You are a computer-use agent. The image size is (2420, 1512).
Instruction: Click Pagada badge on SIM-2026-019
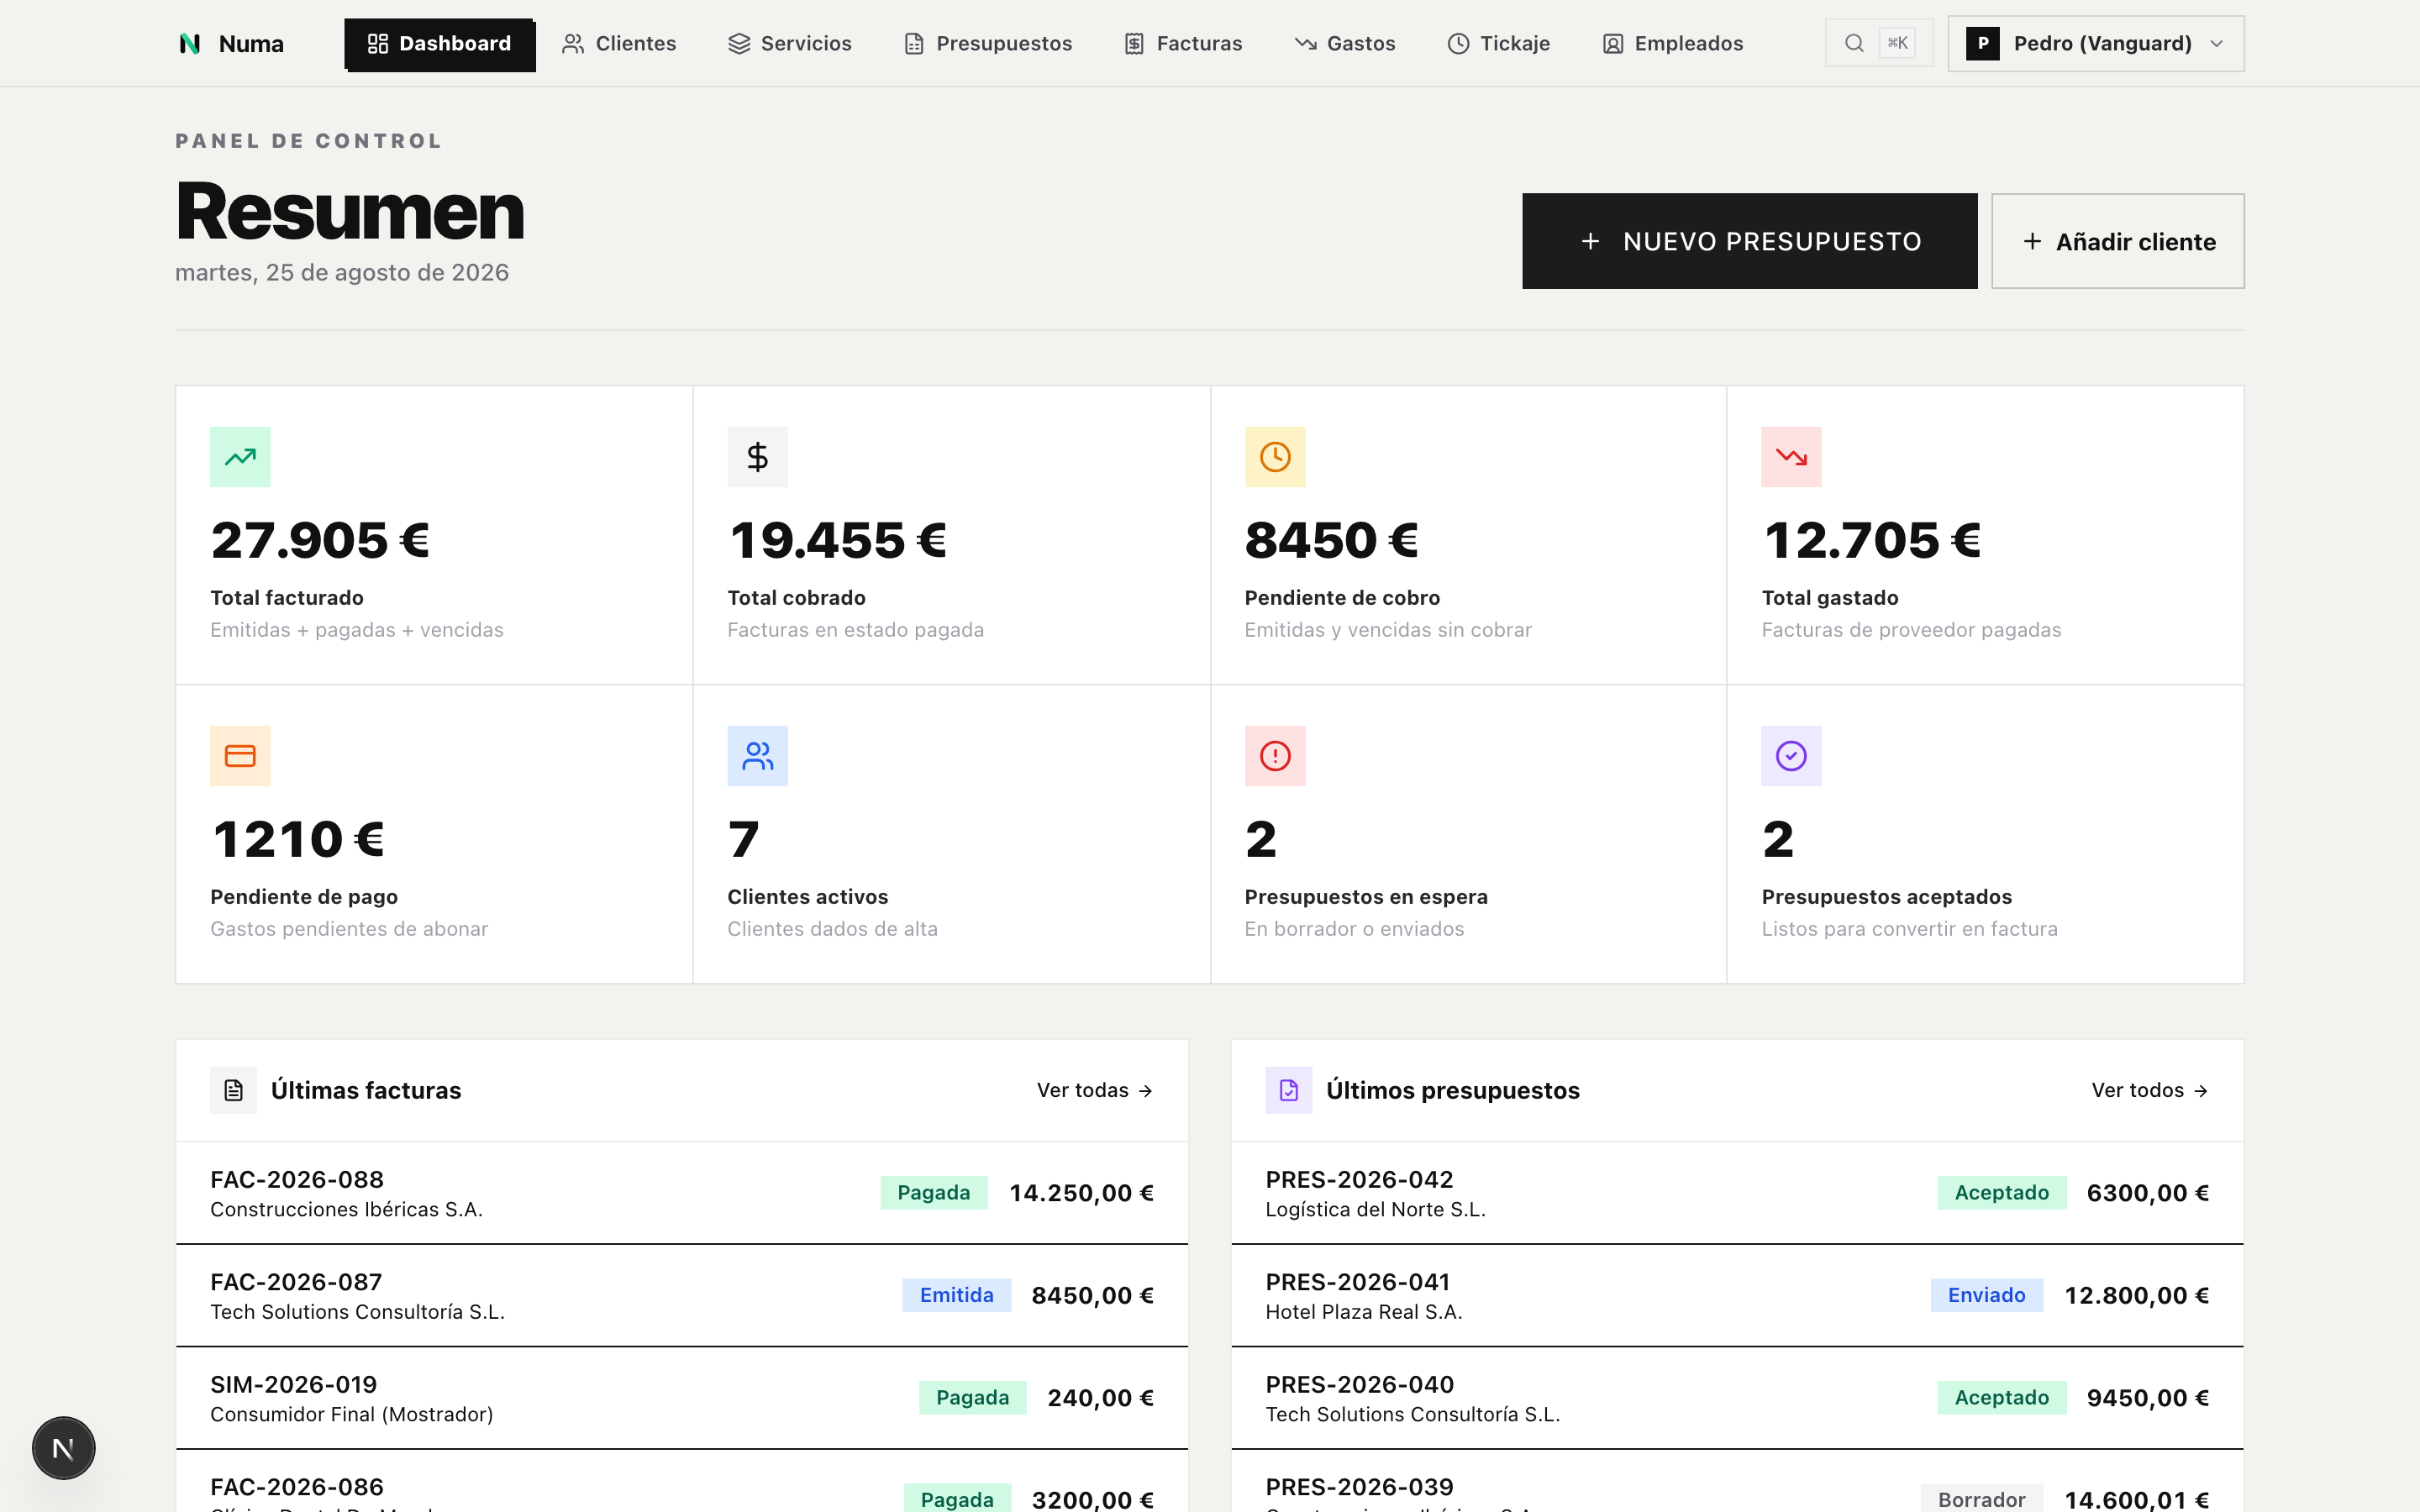(972, 1398)
